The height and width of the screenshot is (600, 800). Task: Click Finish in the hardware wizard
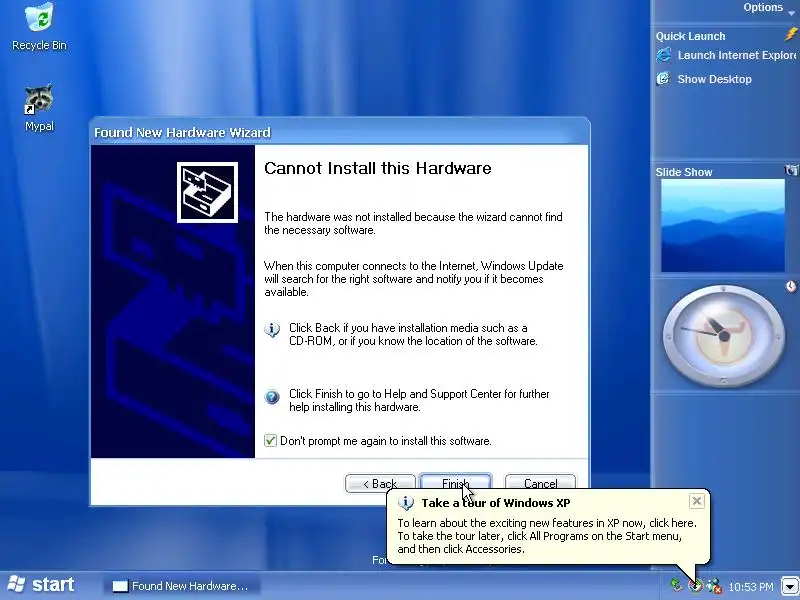click(x=456, y=483)
